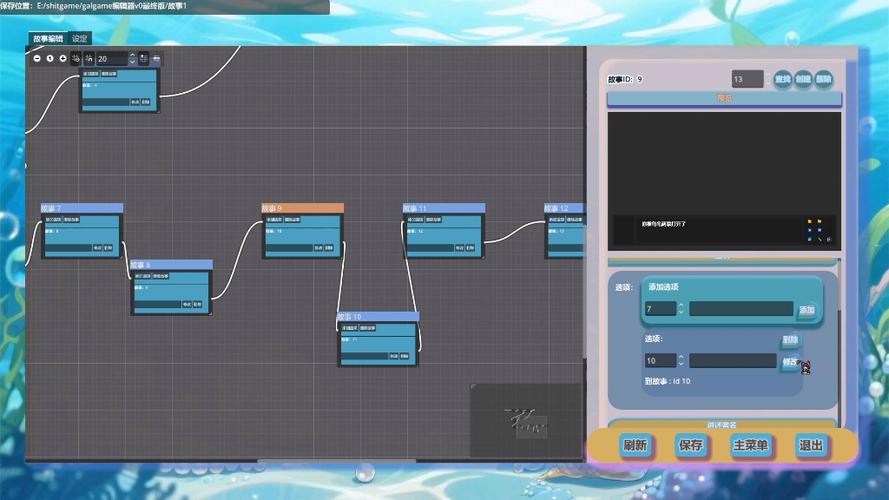Click the last bottom button of 故事 8 node

(x=197, y=304)
